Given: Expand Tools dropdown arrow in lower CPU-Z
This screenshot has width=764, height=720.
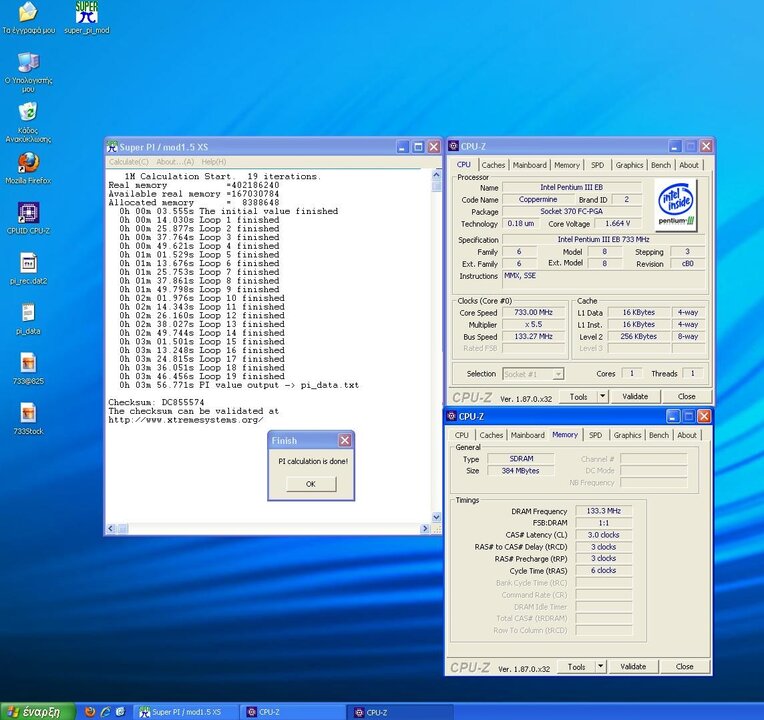Looking at the screenshot, I should [601, 666].
